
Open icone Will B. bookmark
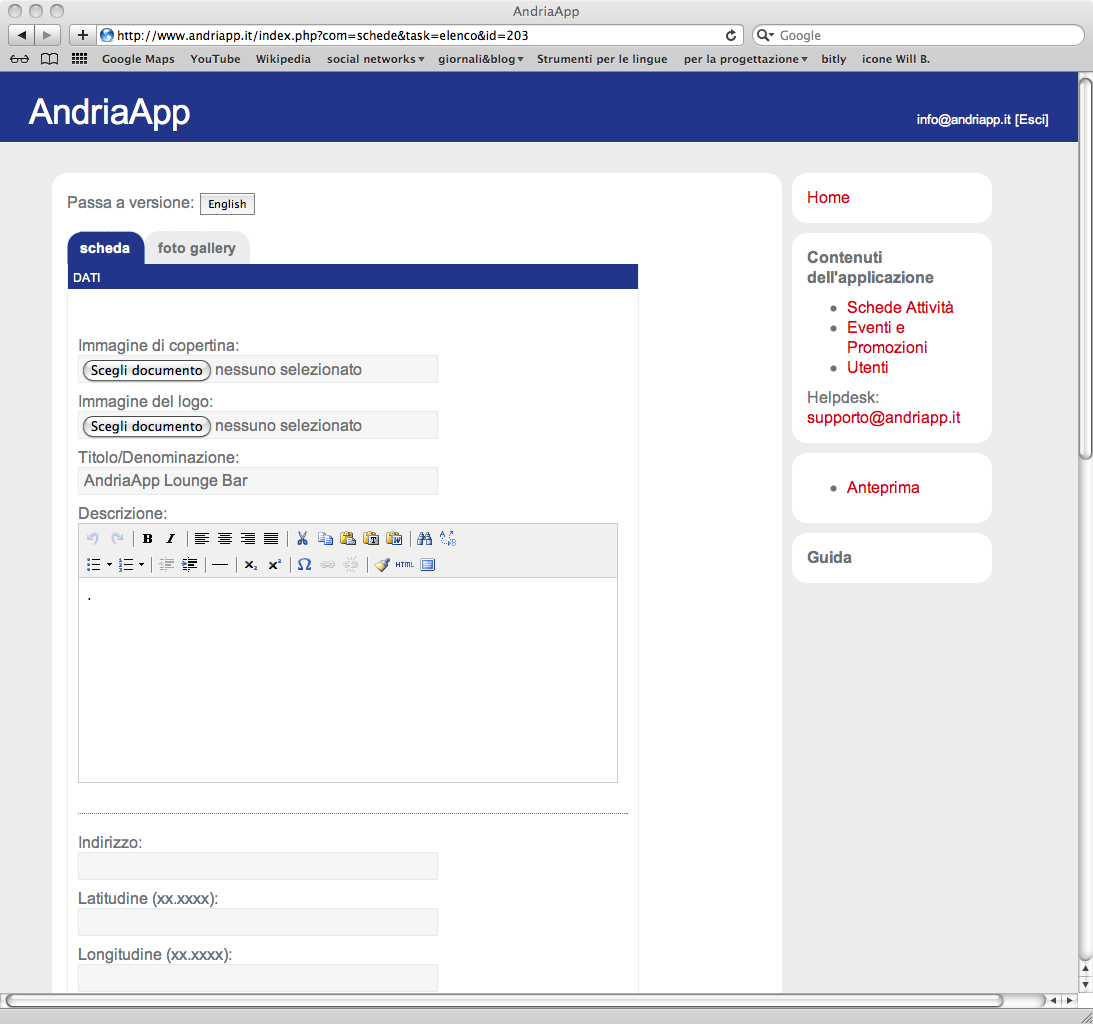[896, 59]
